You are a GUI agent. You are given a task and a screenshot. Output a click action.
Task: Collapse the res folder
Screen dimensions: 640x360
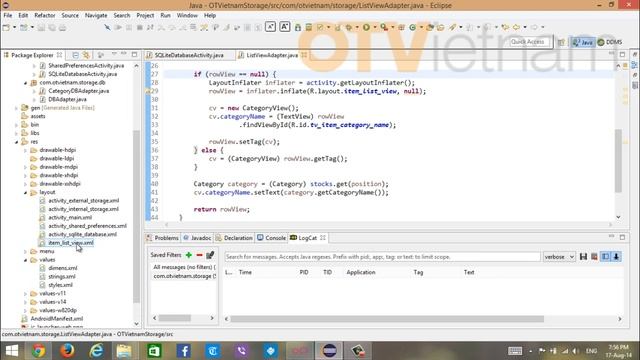[x=16, y=142]
